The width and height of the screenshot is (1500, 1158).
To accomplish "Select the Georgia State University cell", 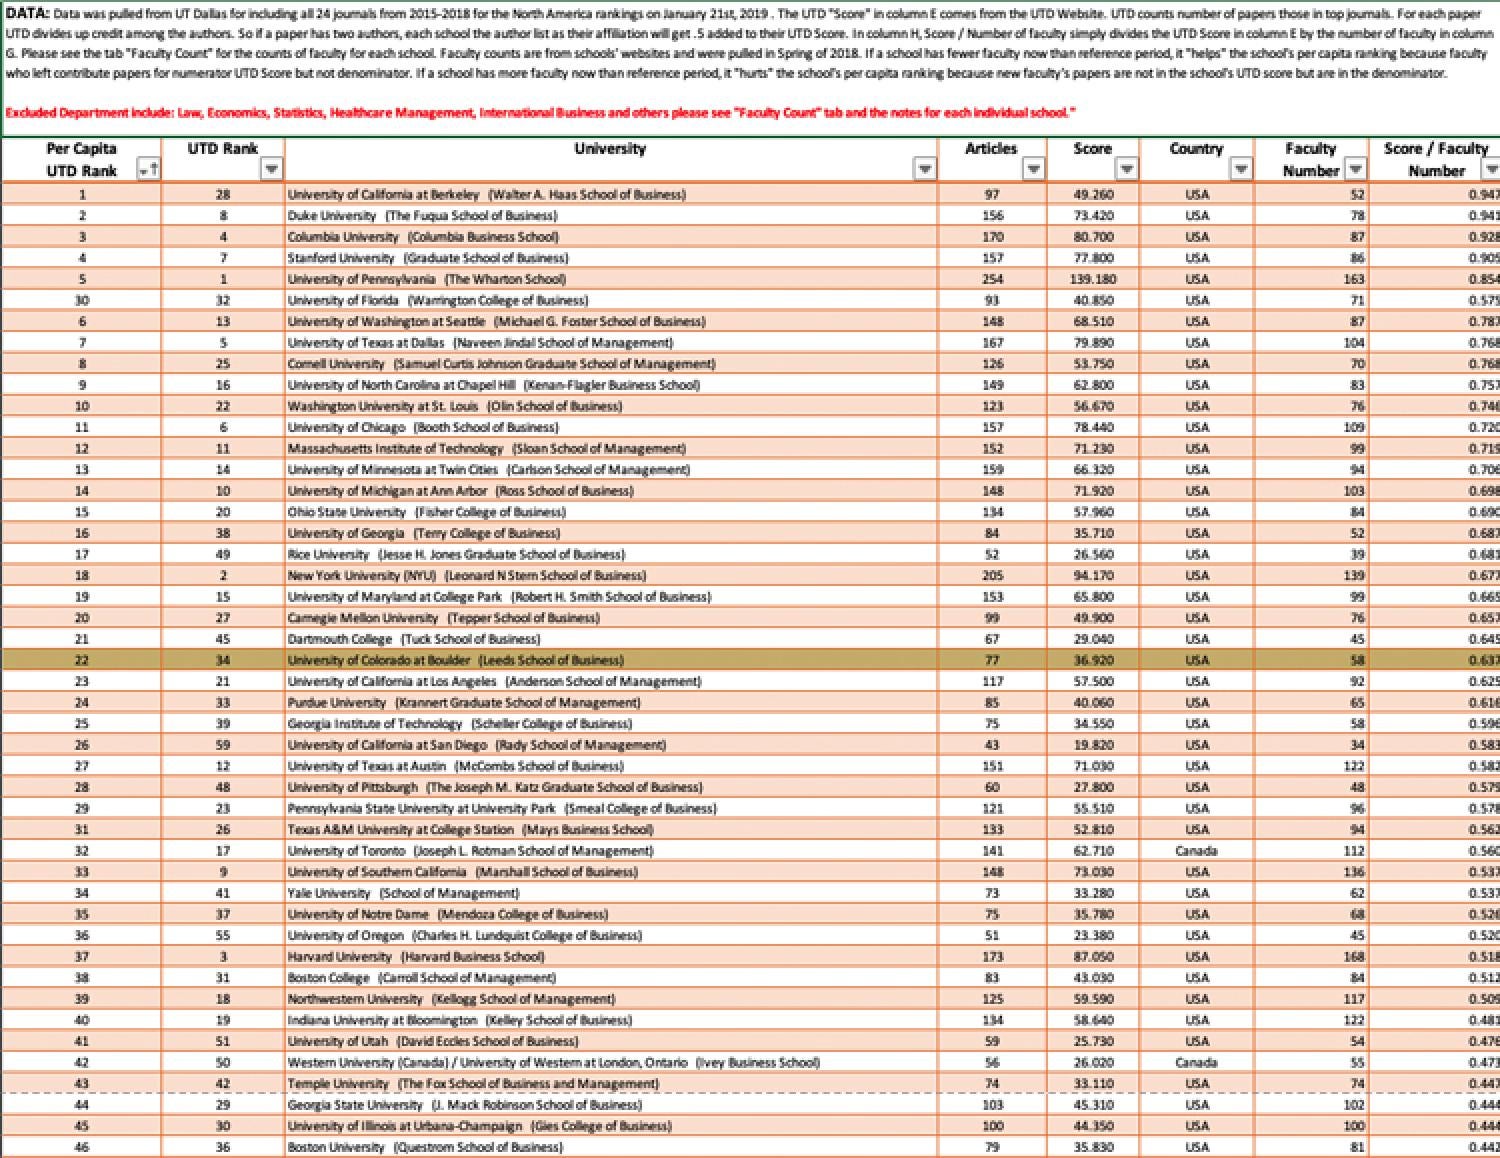I will coord(611,1104).
